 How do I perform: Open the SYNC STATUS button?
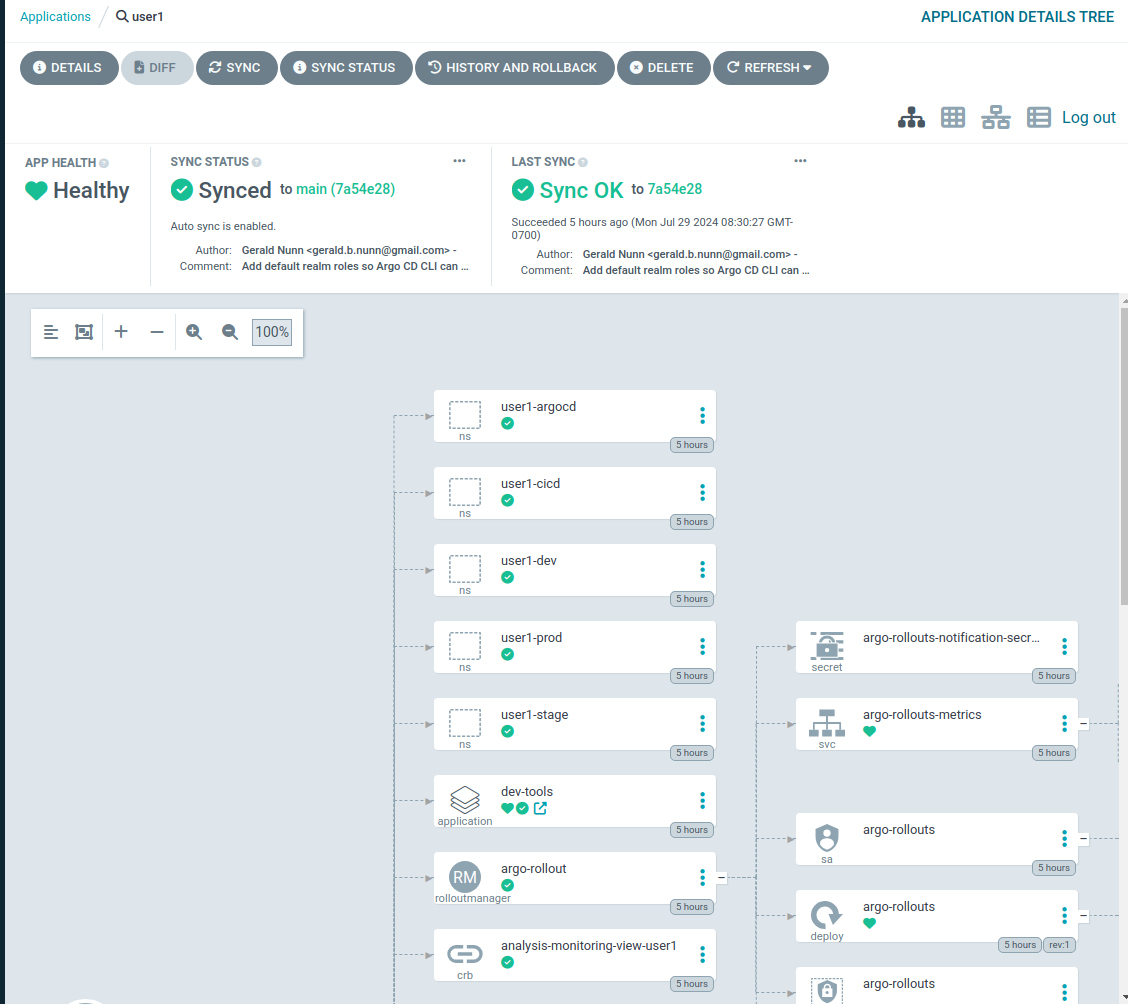(x=346, y=68)
